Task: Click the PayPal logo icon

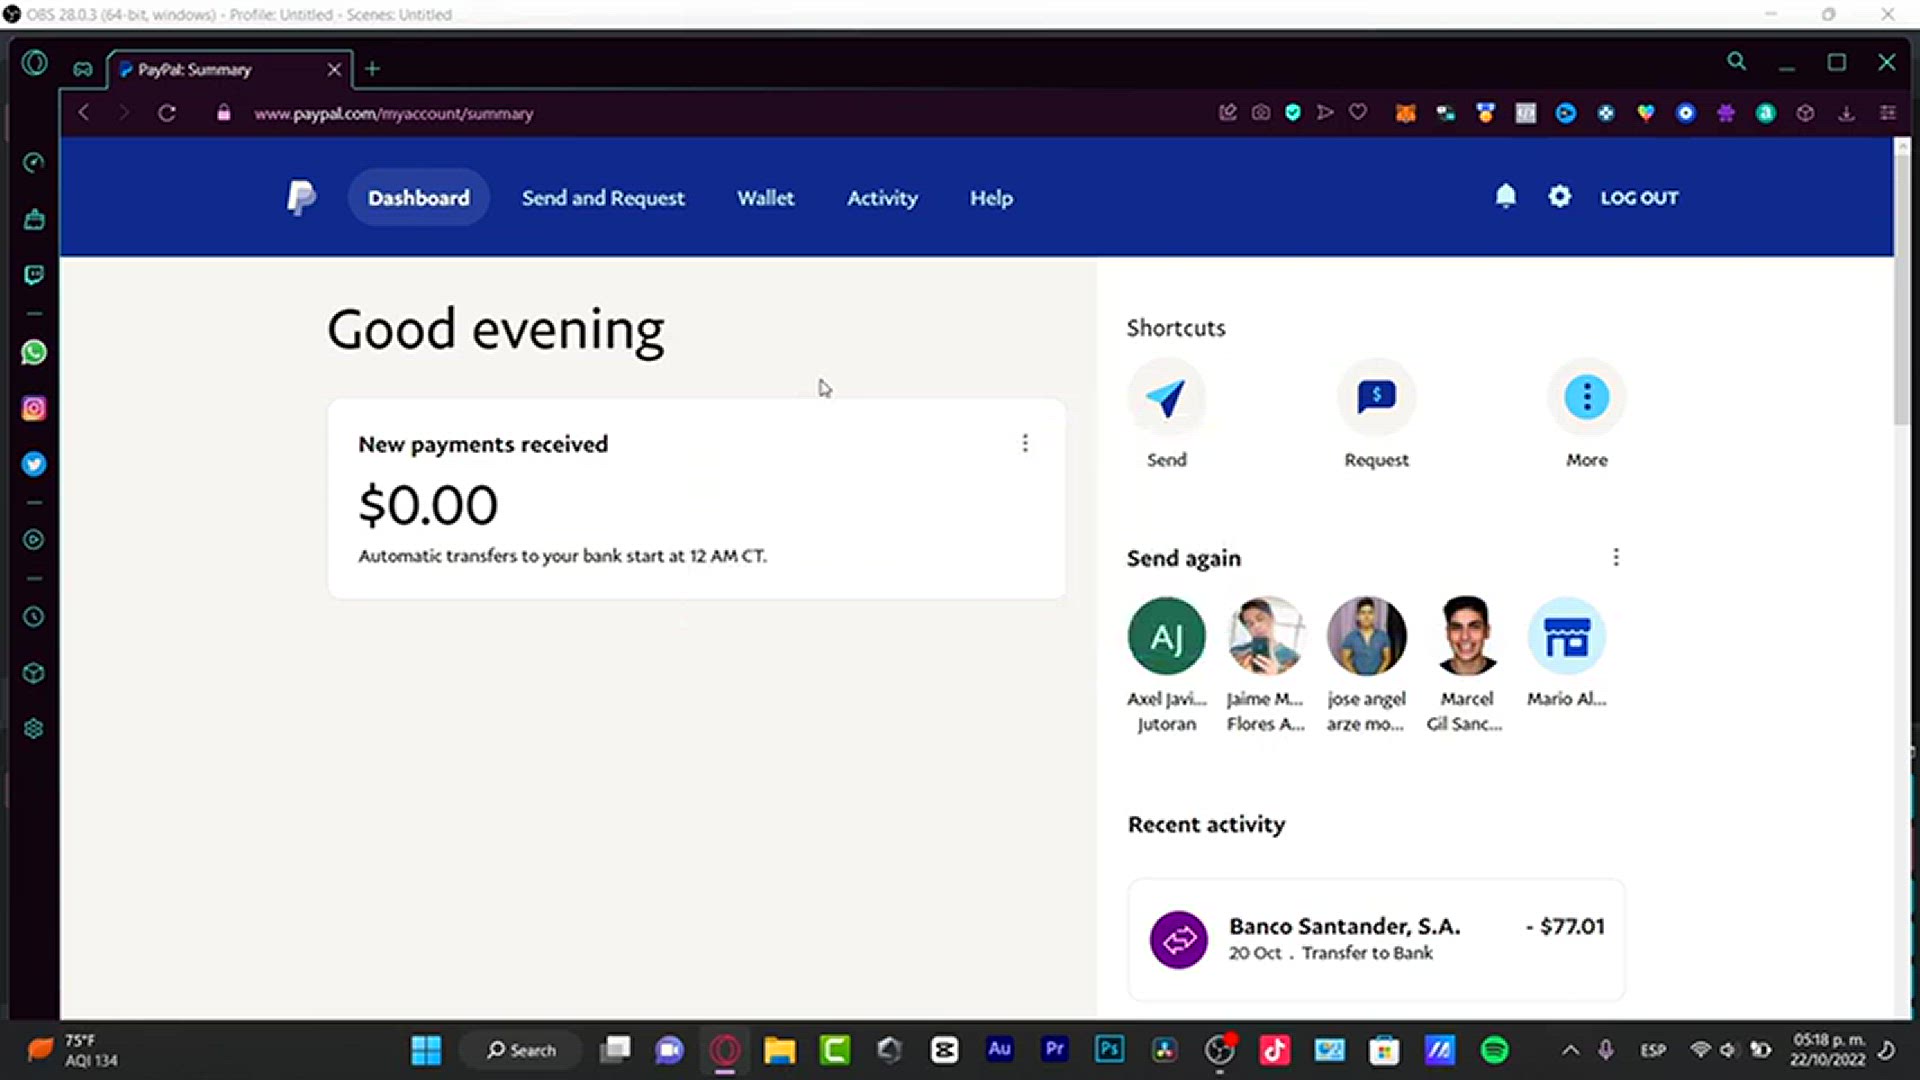Action: tap(301, 197)
